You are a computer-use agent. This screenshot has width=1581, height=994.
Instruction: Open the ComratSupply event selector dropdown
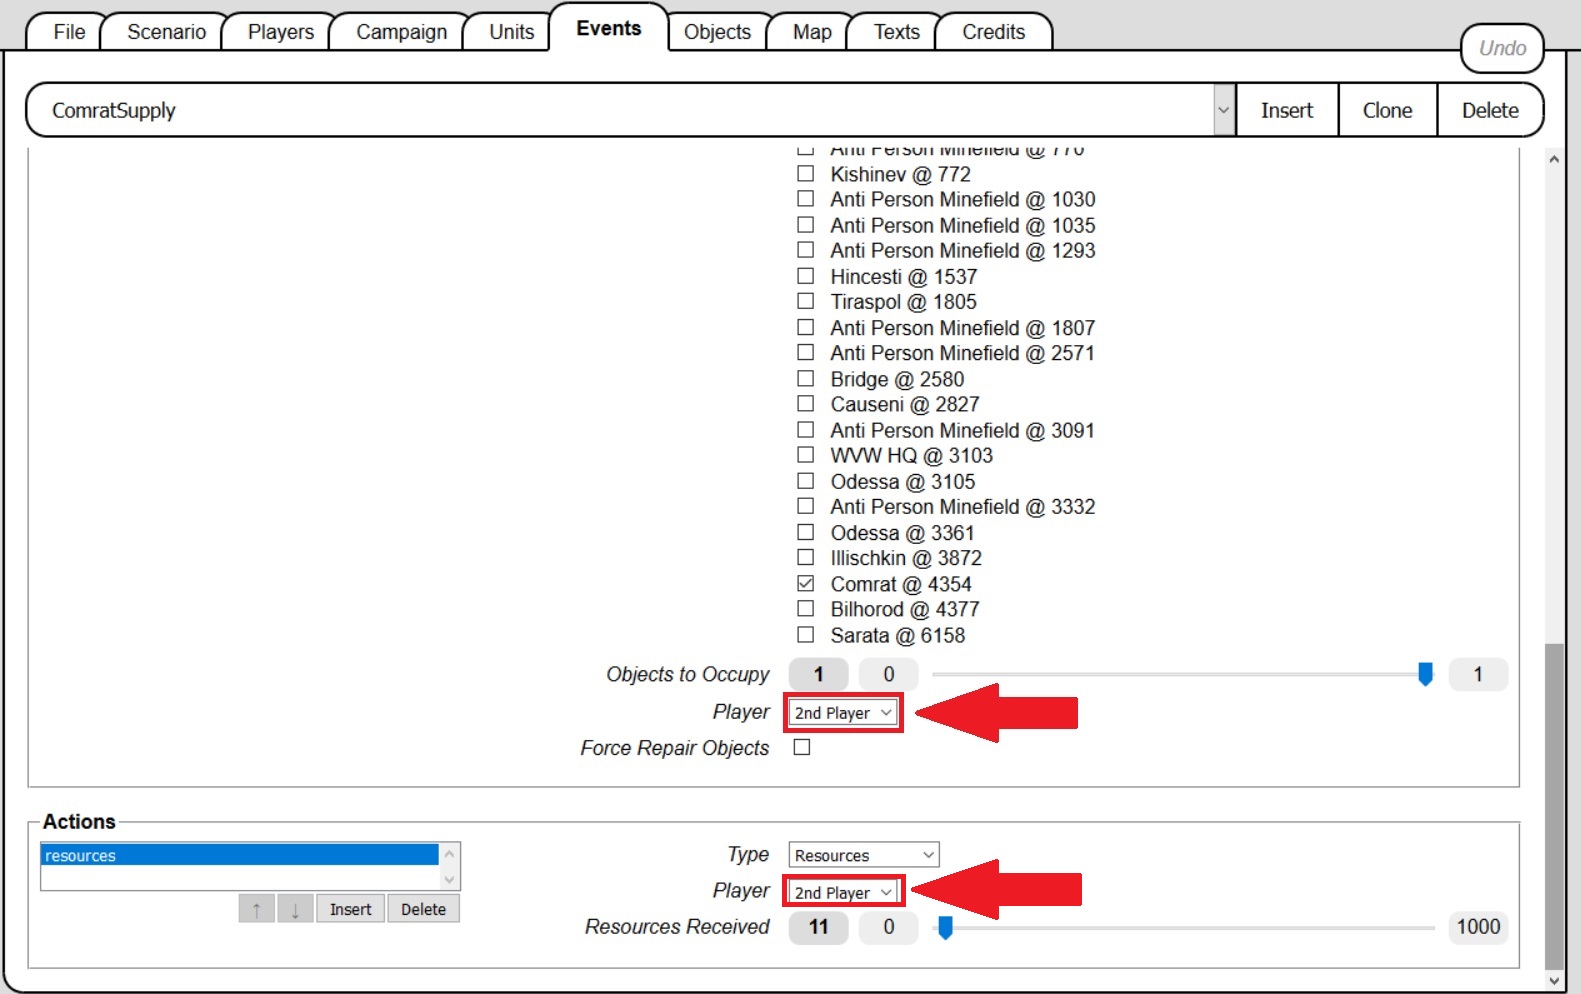click(x=1223, y=110)
